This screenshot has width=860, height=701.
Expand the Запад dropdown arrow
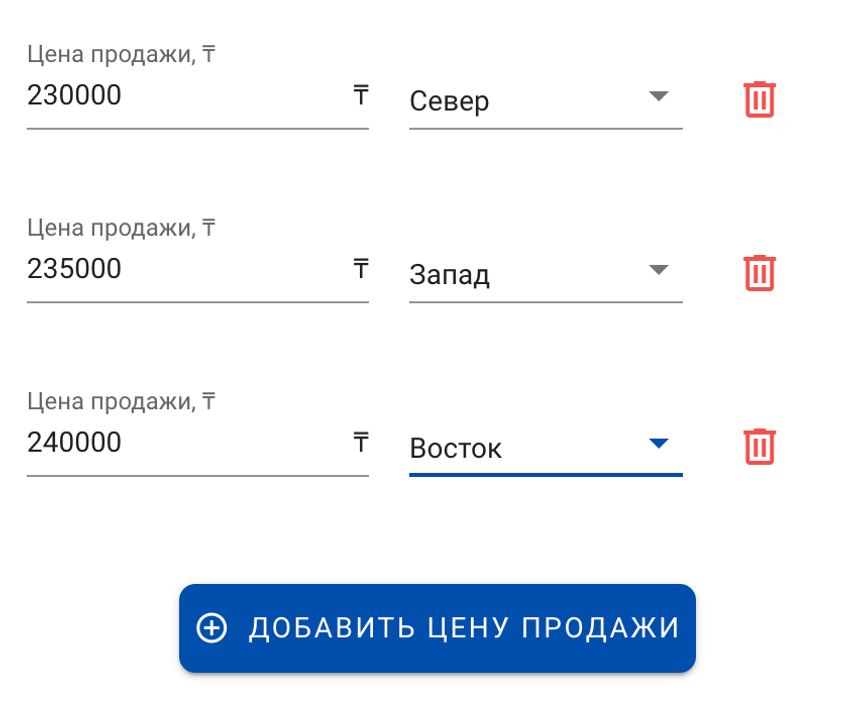(x=657, y=270)
